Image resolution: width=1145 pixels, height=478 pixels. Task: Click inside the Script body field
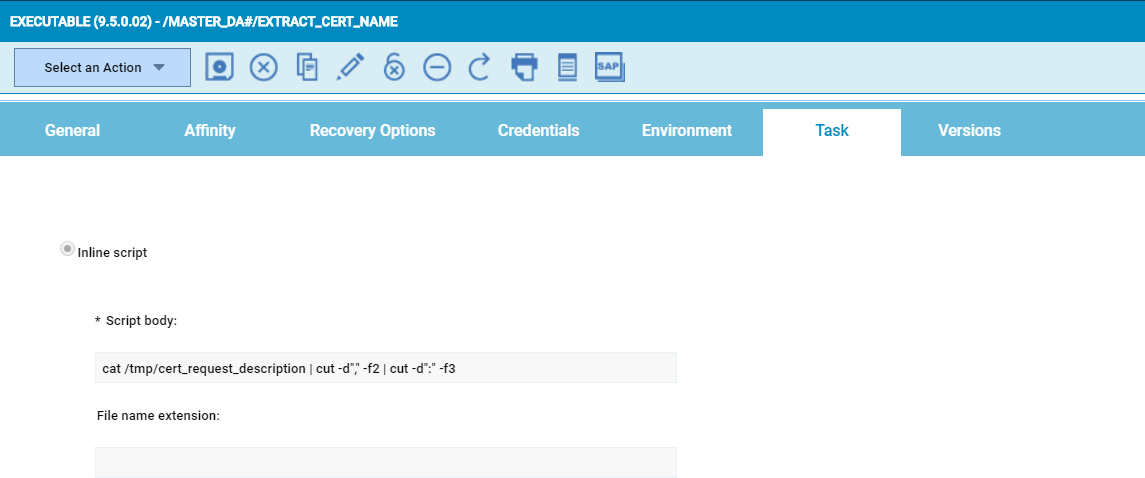point(386,368)
